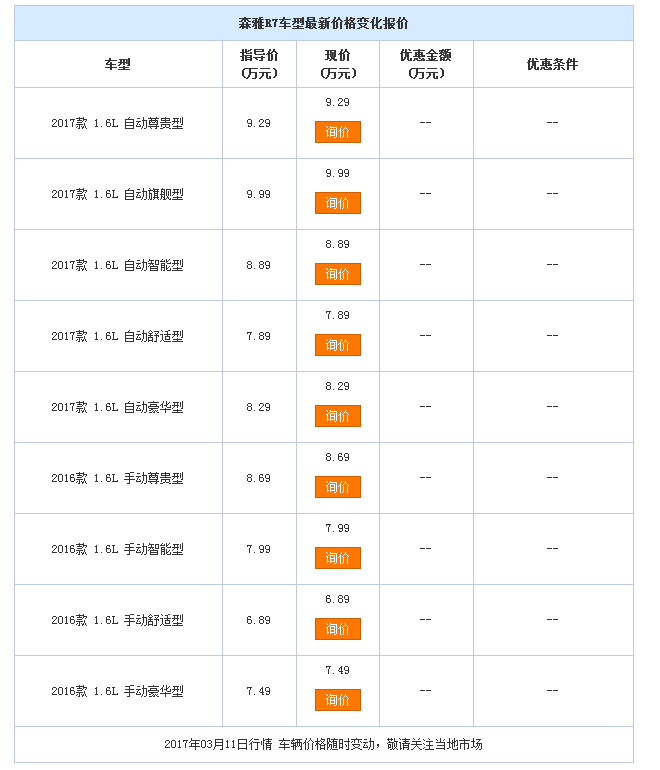Open the 2017款 1.6L 自动尊贵型 model link

point(117,123)
